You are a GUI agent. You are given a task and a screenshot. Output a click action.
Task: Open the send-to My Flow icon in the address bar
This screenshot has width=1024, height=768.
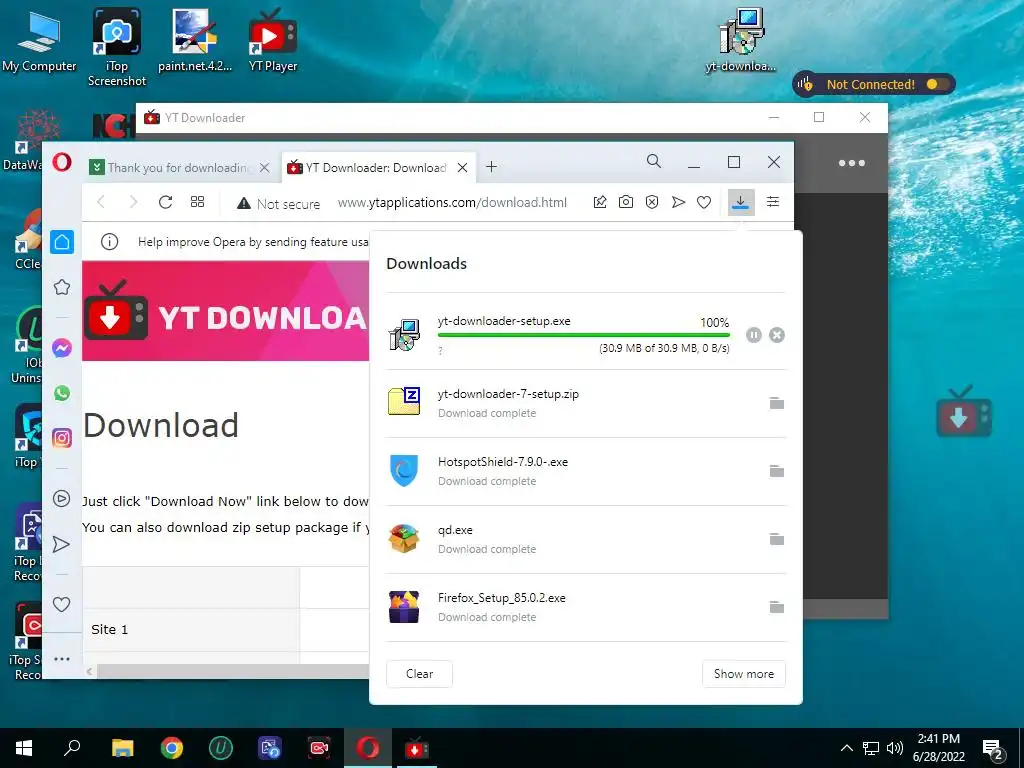coord(678,202)
